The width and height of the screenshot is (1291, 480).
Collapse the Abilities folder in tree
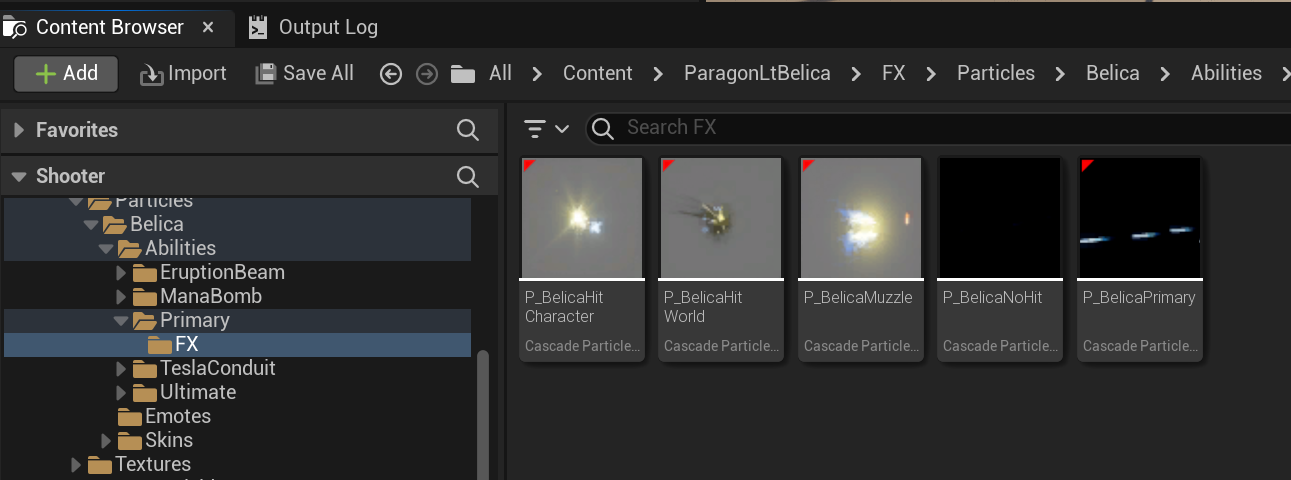point(107,249)
